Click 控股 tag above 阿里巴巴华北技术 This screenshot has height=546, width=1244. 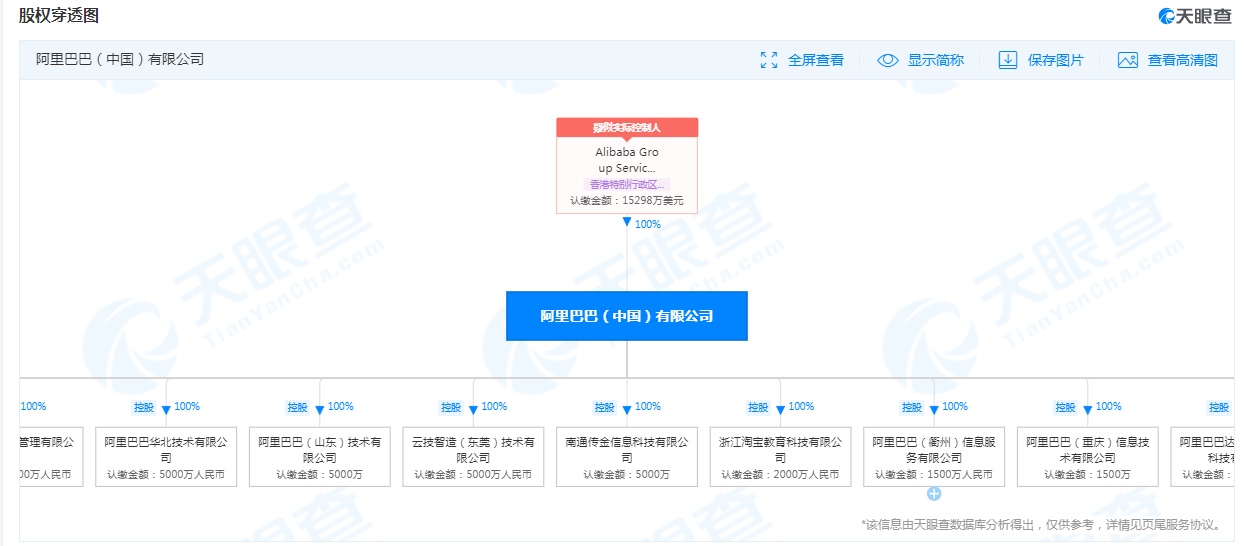(x=144, y=407)
